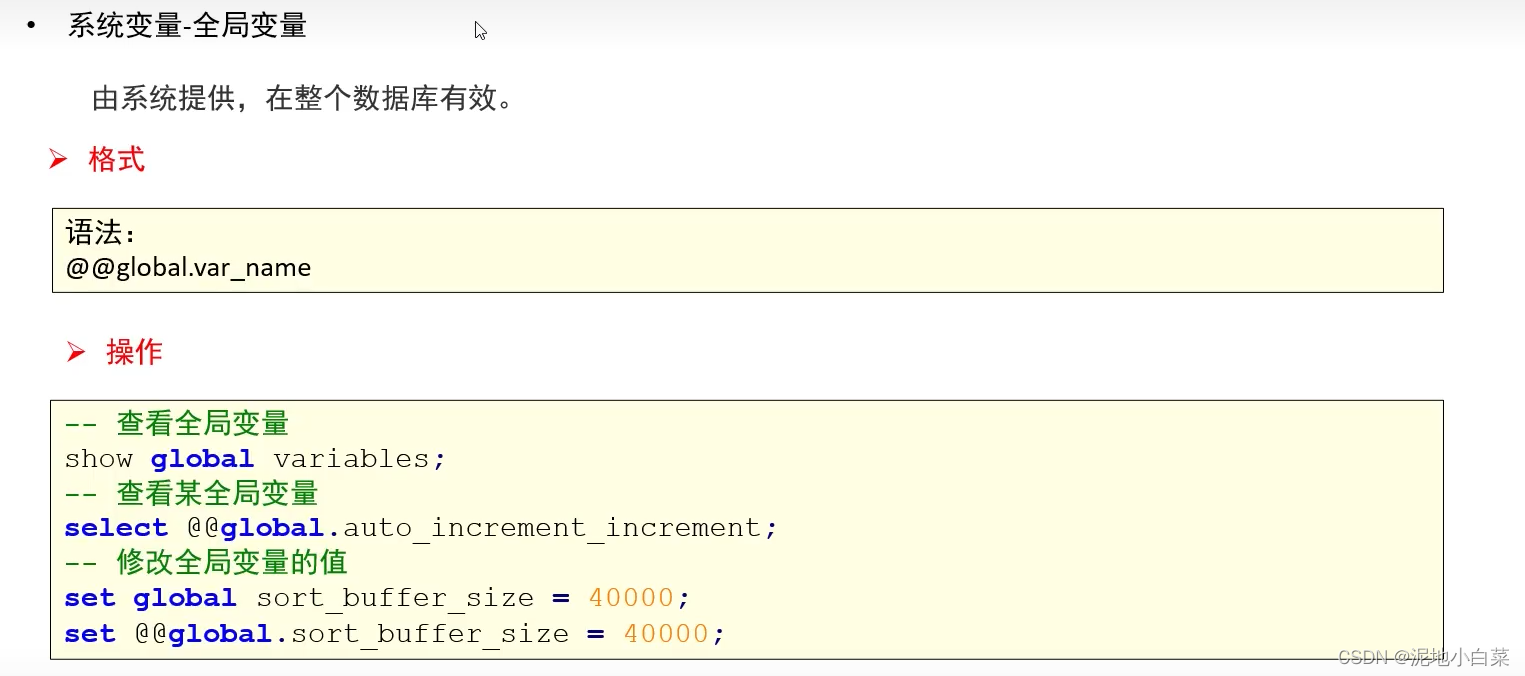Click the comment -- 修改全局变量的值
The height and width of the screenshot is (676, 1525).
pyautogui.click(x=206, y=562)
